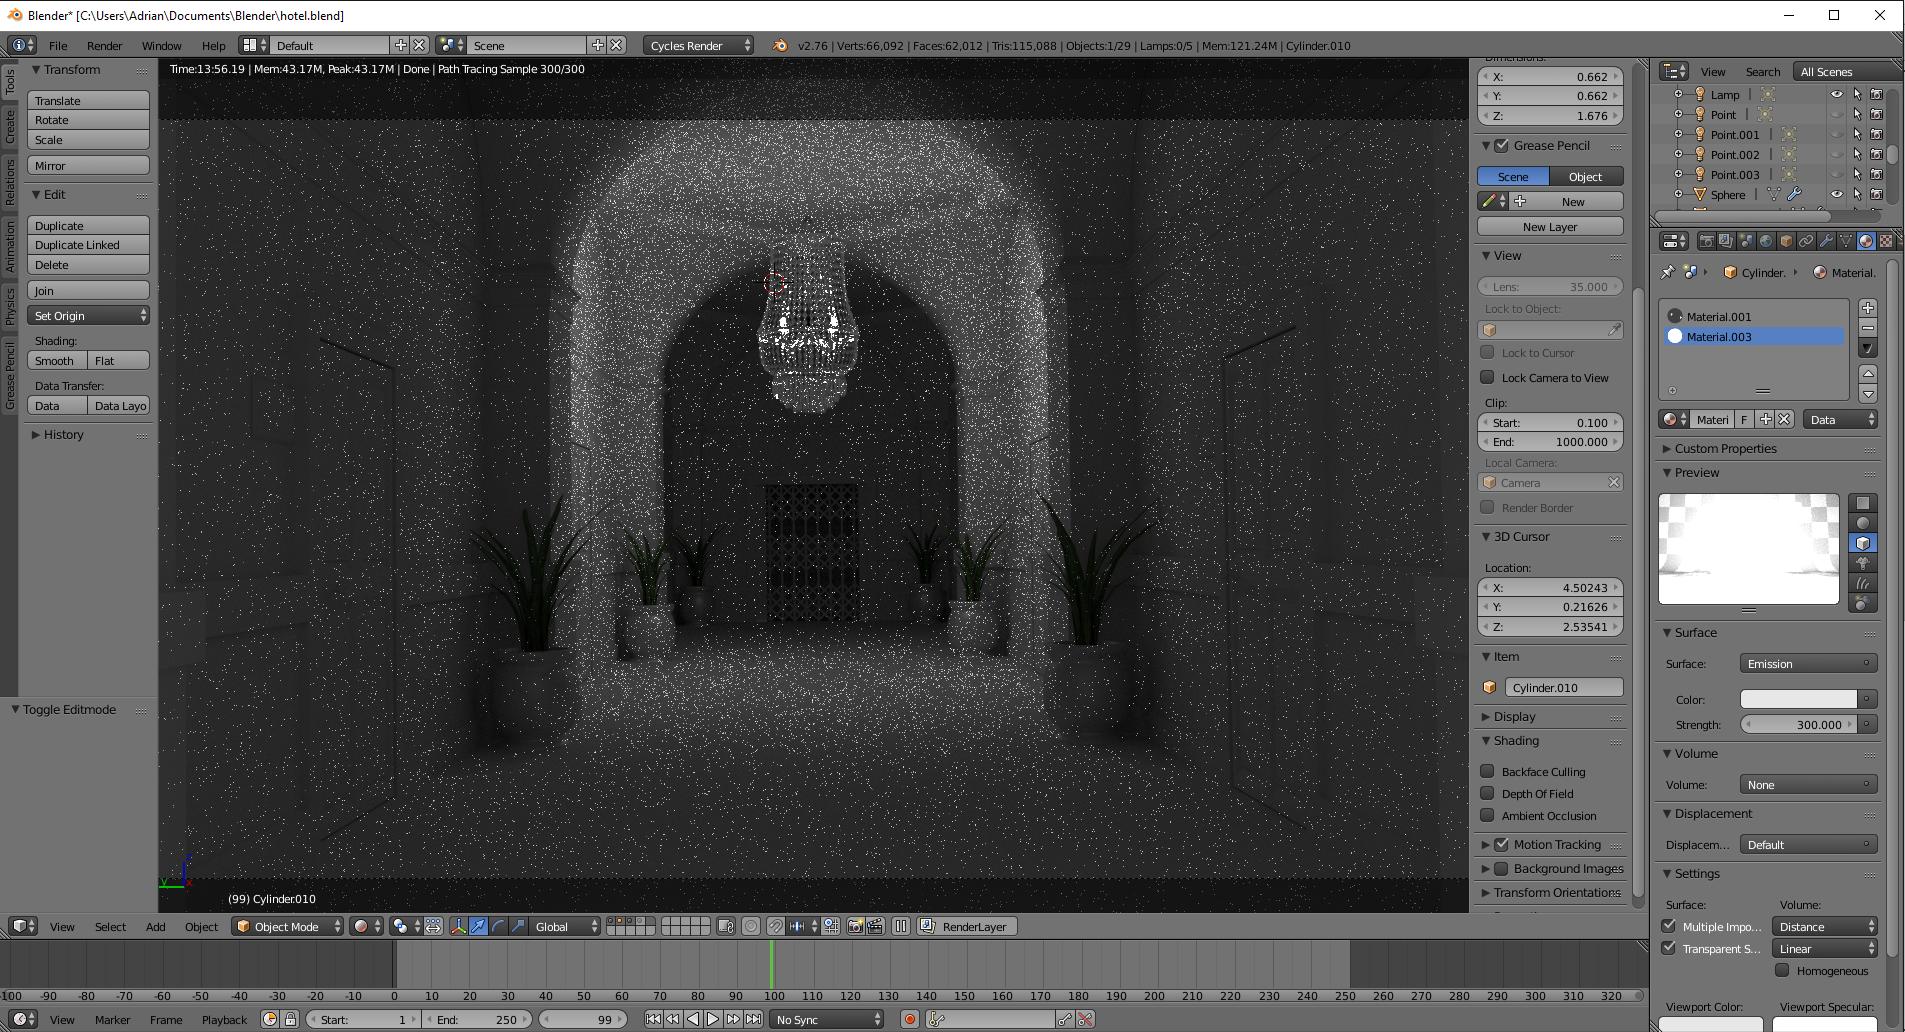Toggle the properties pin icon

1667,272
